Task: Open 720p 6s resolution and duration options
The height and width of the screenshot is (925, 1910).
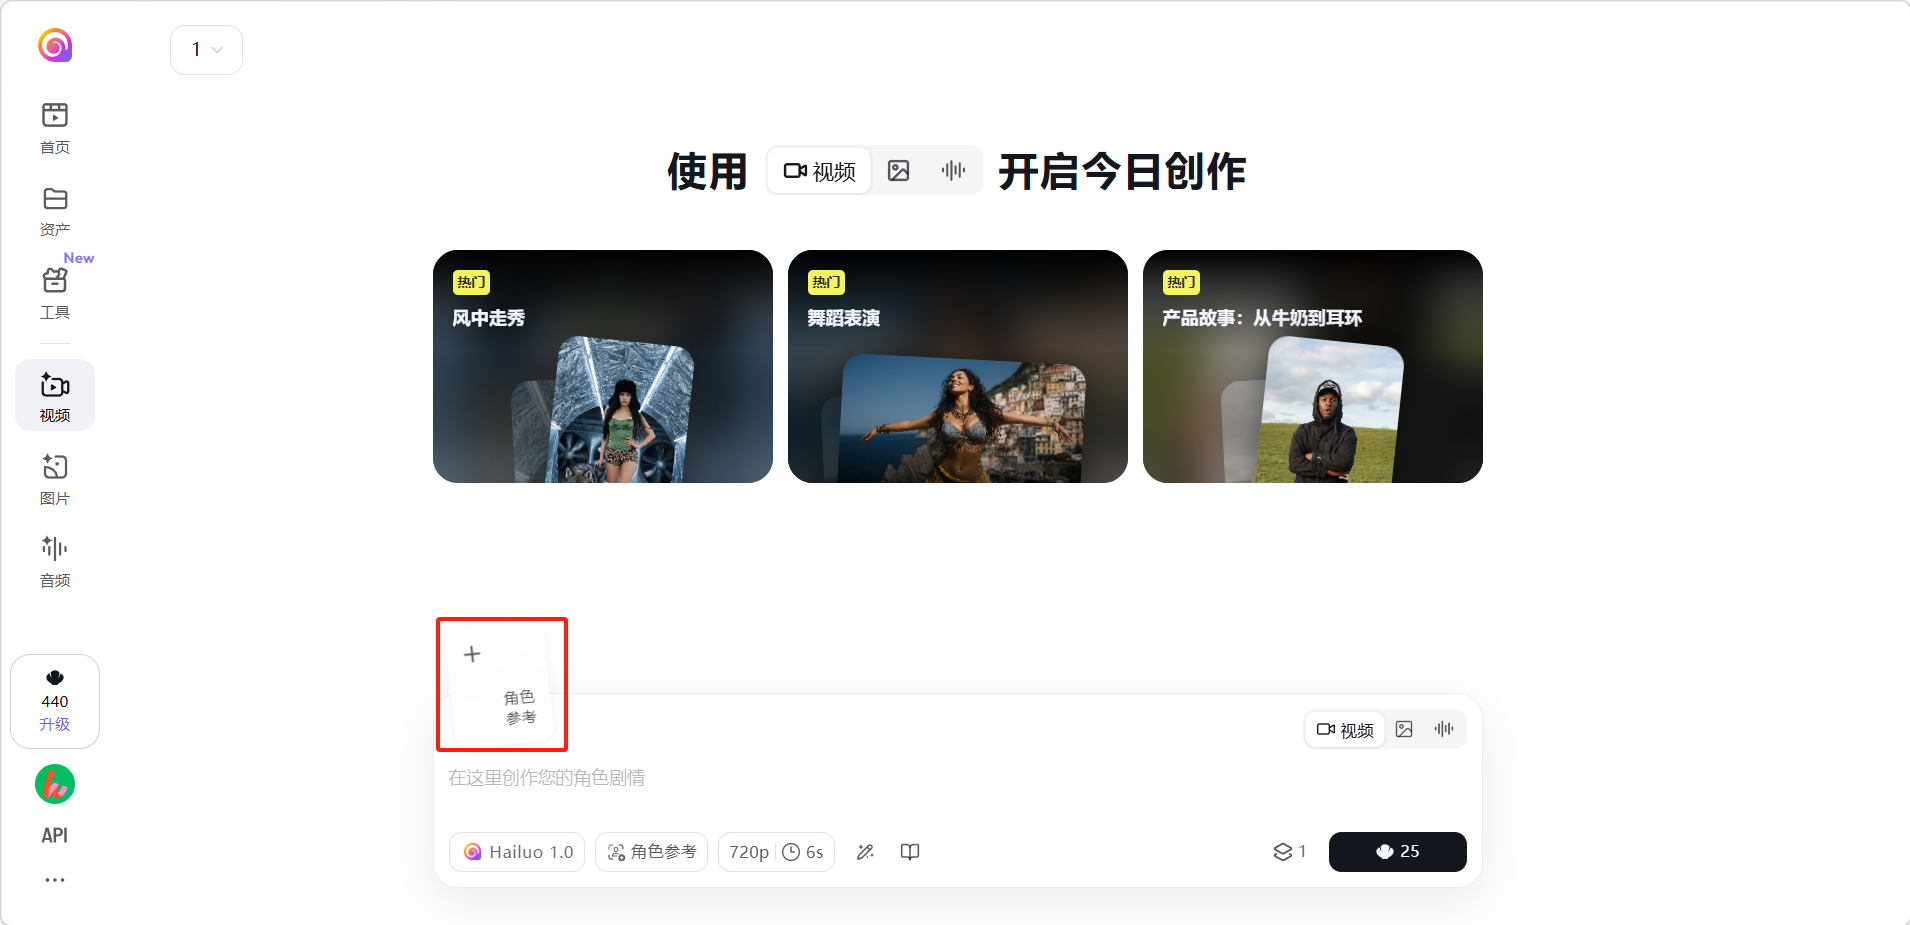Action: [776, 852]
